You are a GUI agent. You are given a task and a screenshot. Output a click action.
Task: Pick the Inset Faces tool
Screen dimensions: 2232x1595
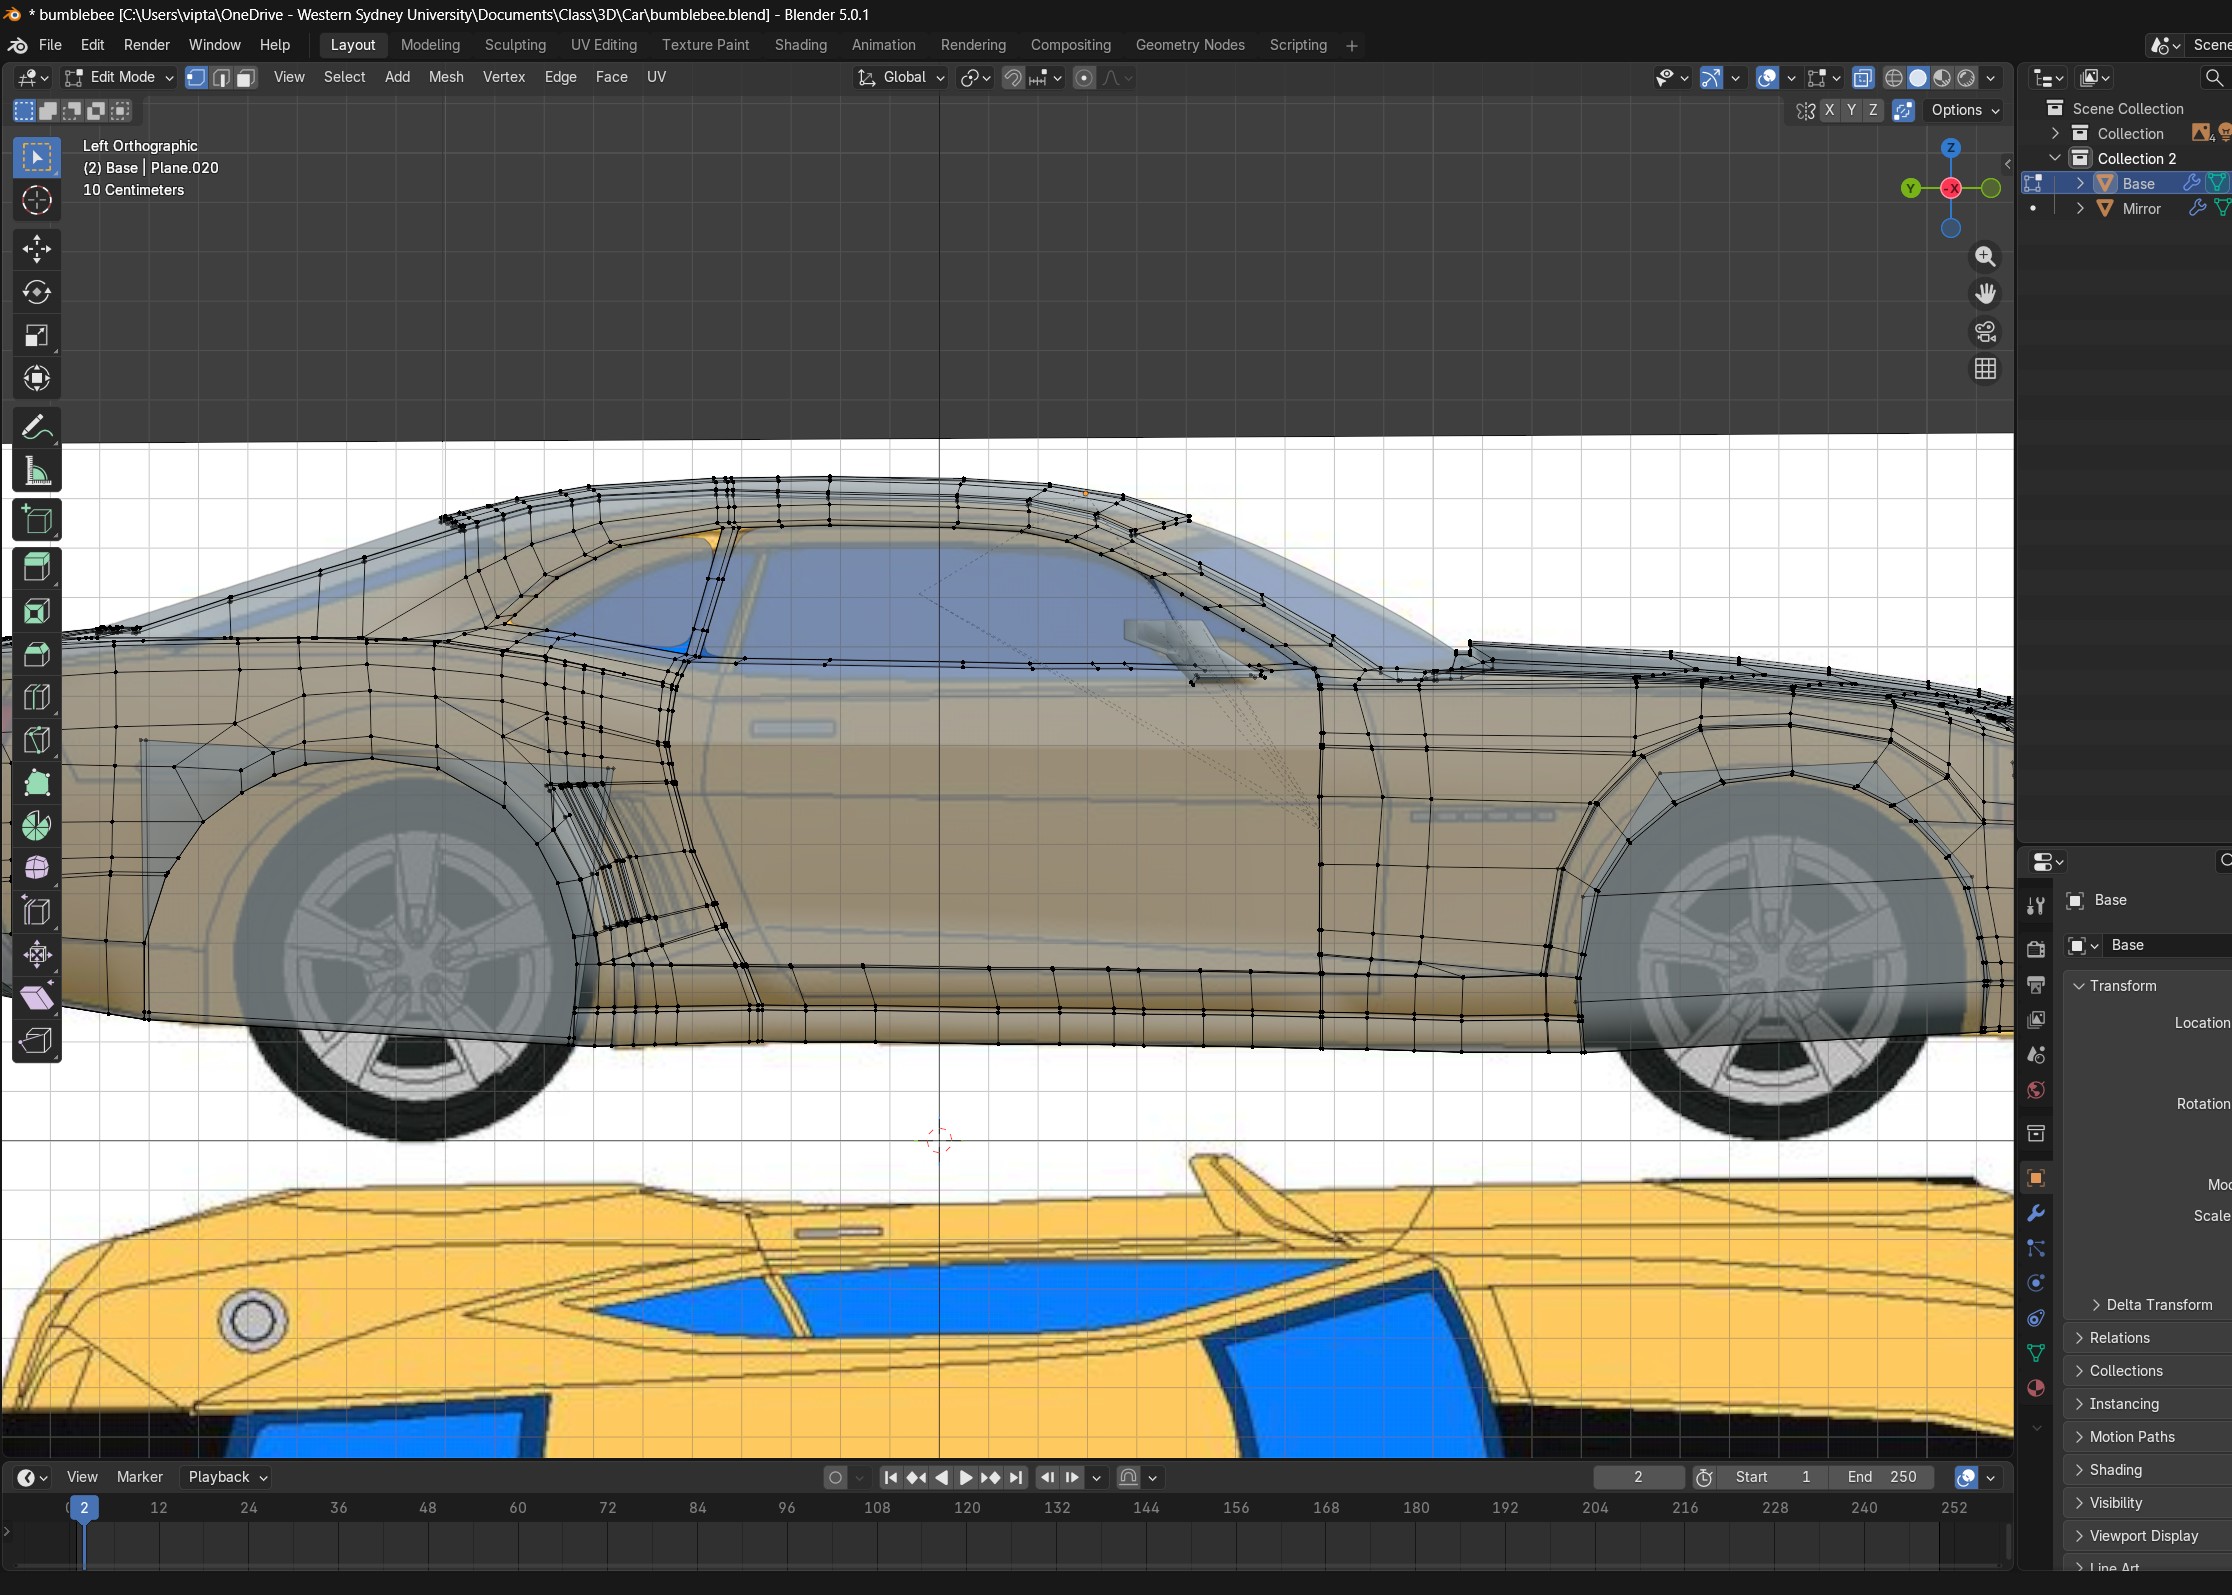(x=37, y=611)
